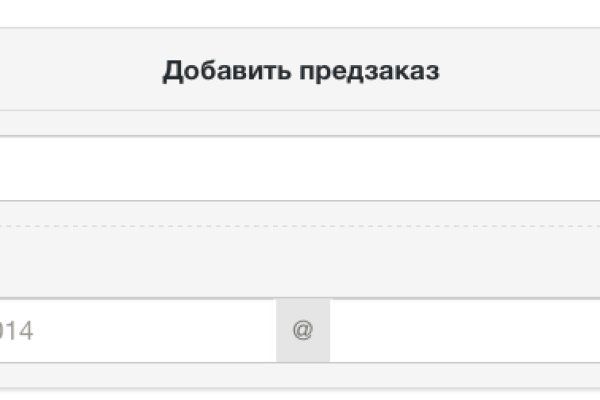Select the date input left of @

coord(138,331)
